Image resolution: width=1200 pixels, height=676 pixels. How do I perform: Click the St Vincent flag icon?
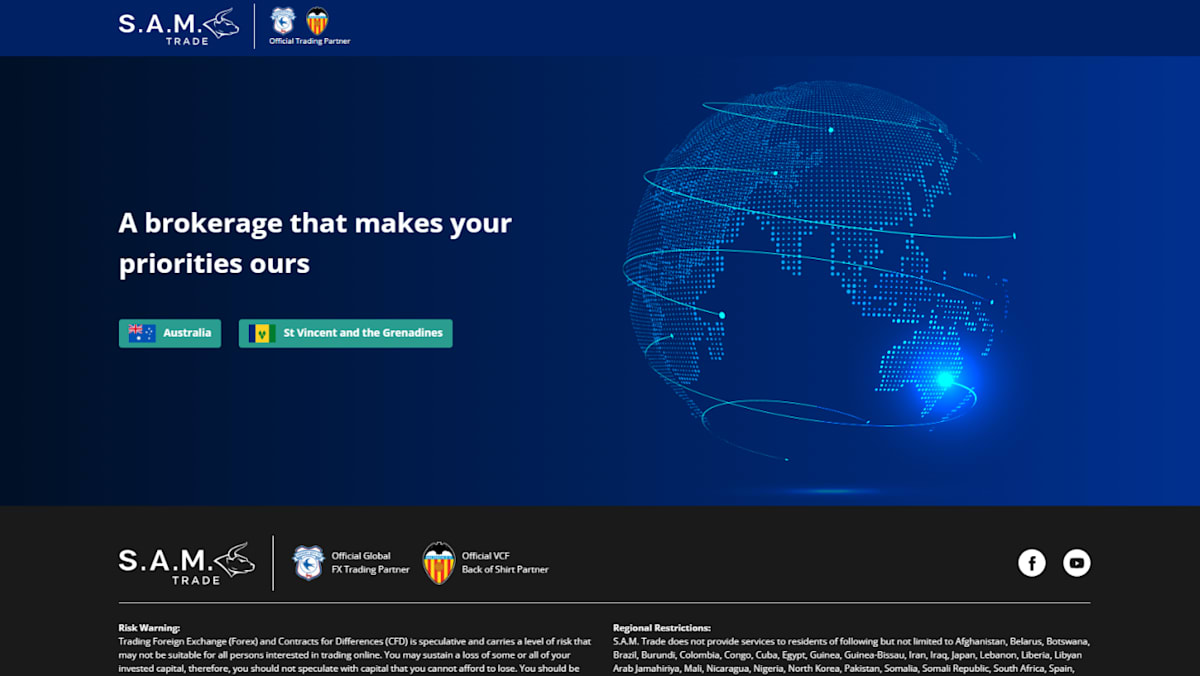coord(262,333)
